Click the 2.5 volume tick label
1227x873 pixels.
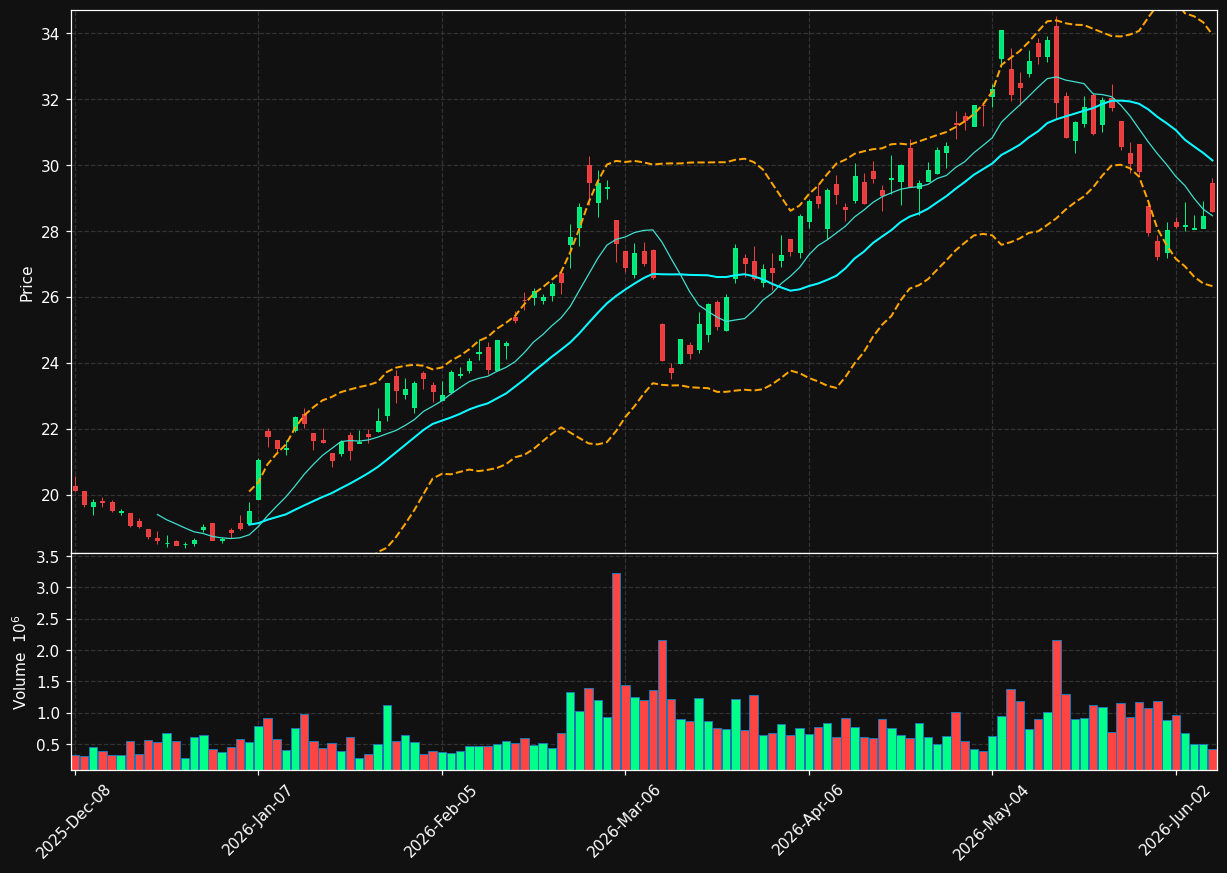click(x=48, y=619)
